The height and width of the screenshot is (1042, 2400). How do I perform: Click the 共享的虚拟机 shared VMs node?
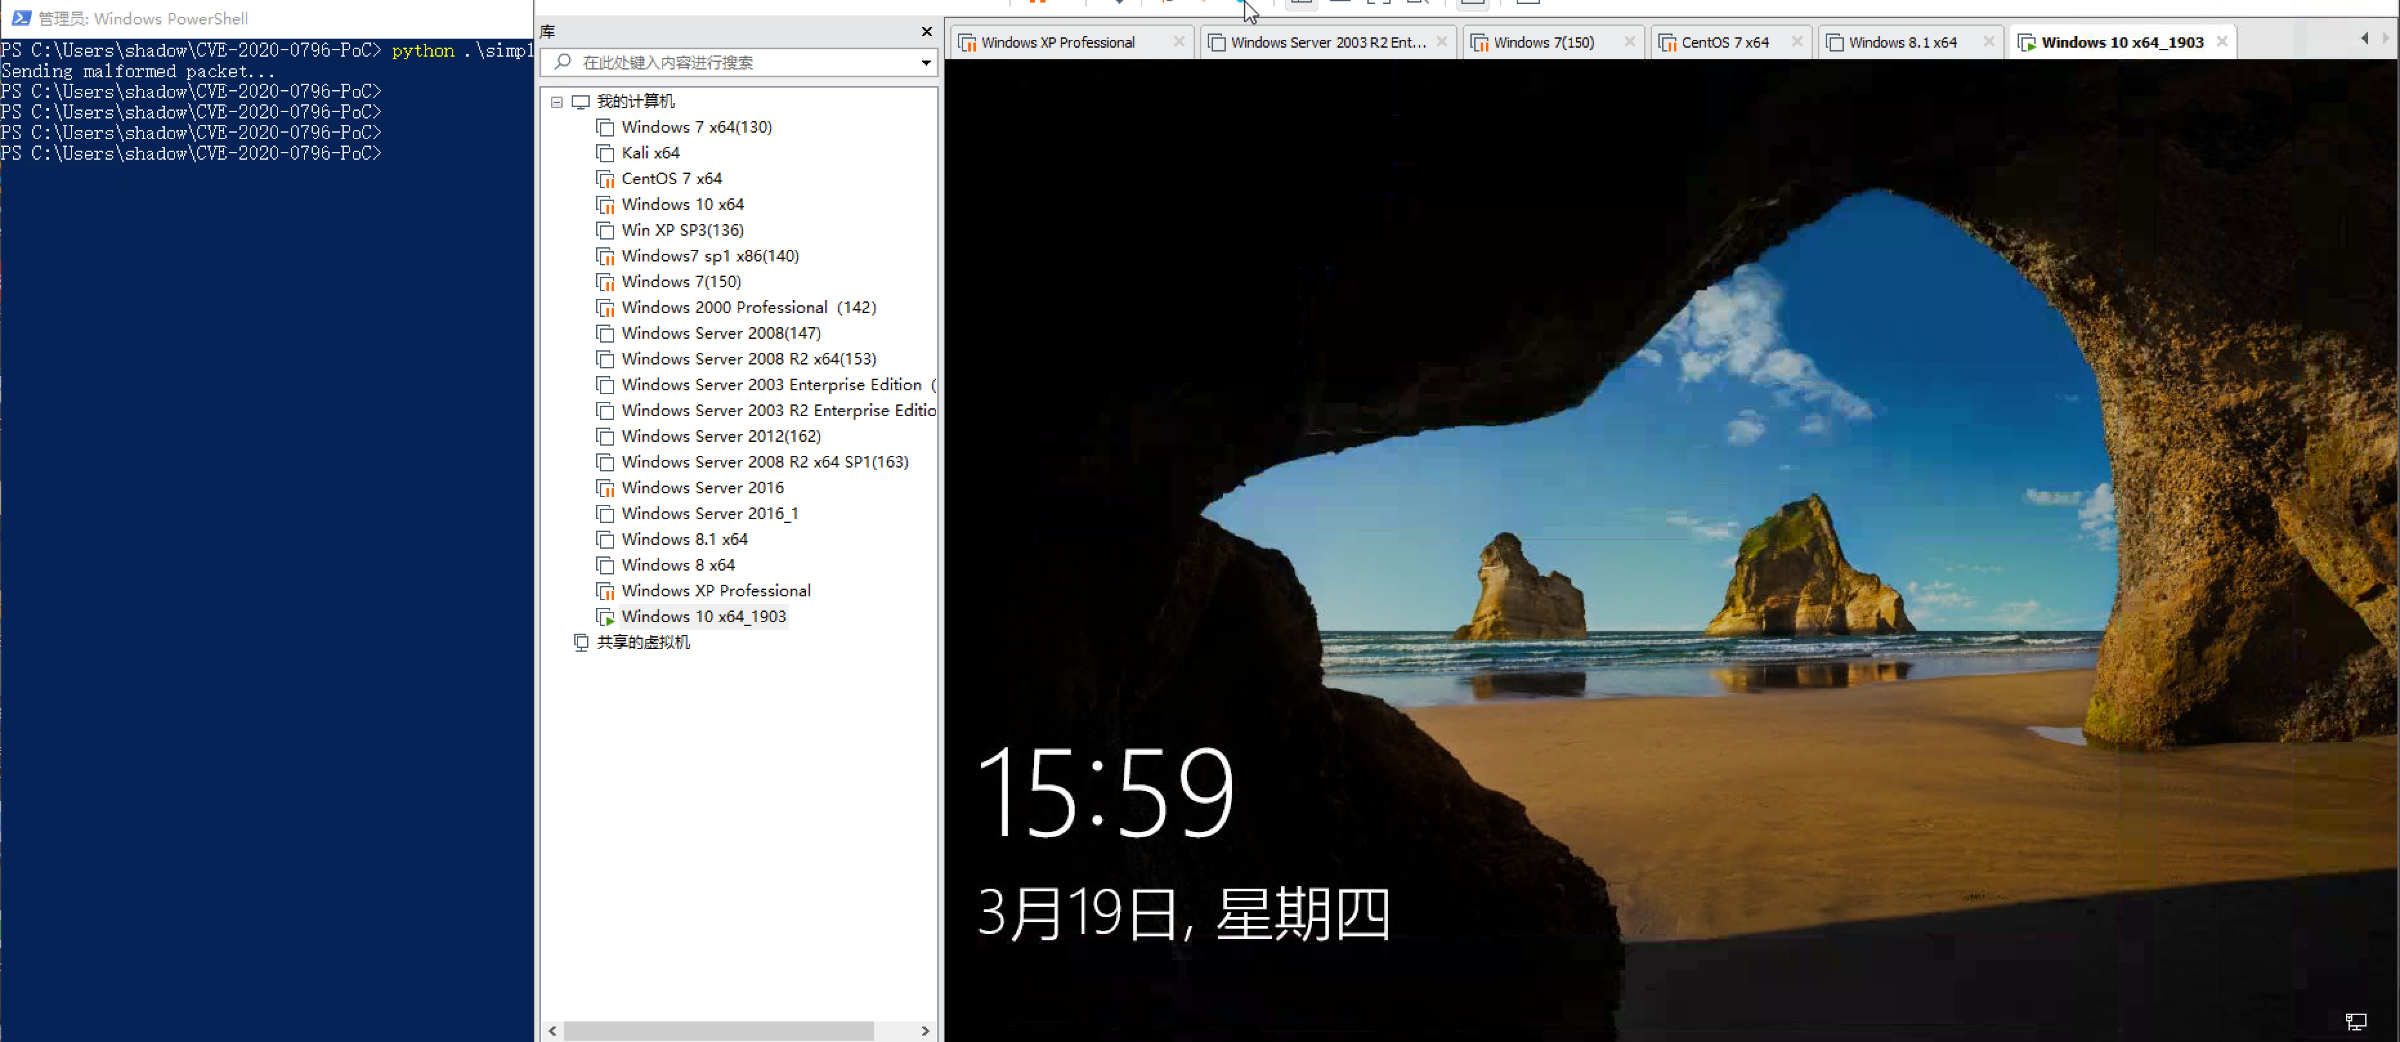point(643,642)
